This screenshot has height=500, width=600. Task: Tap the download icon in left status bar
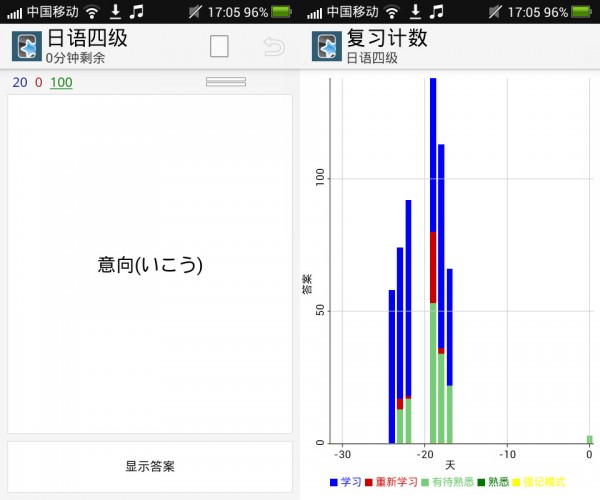coord(115,12)
